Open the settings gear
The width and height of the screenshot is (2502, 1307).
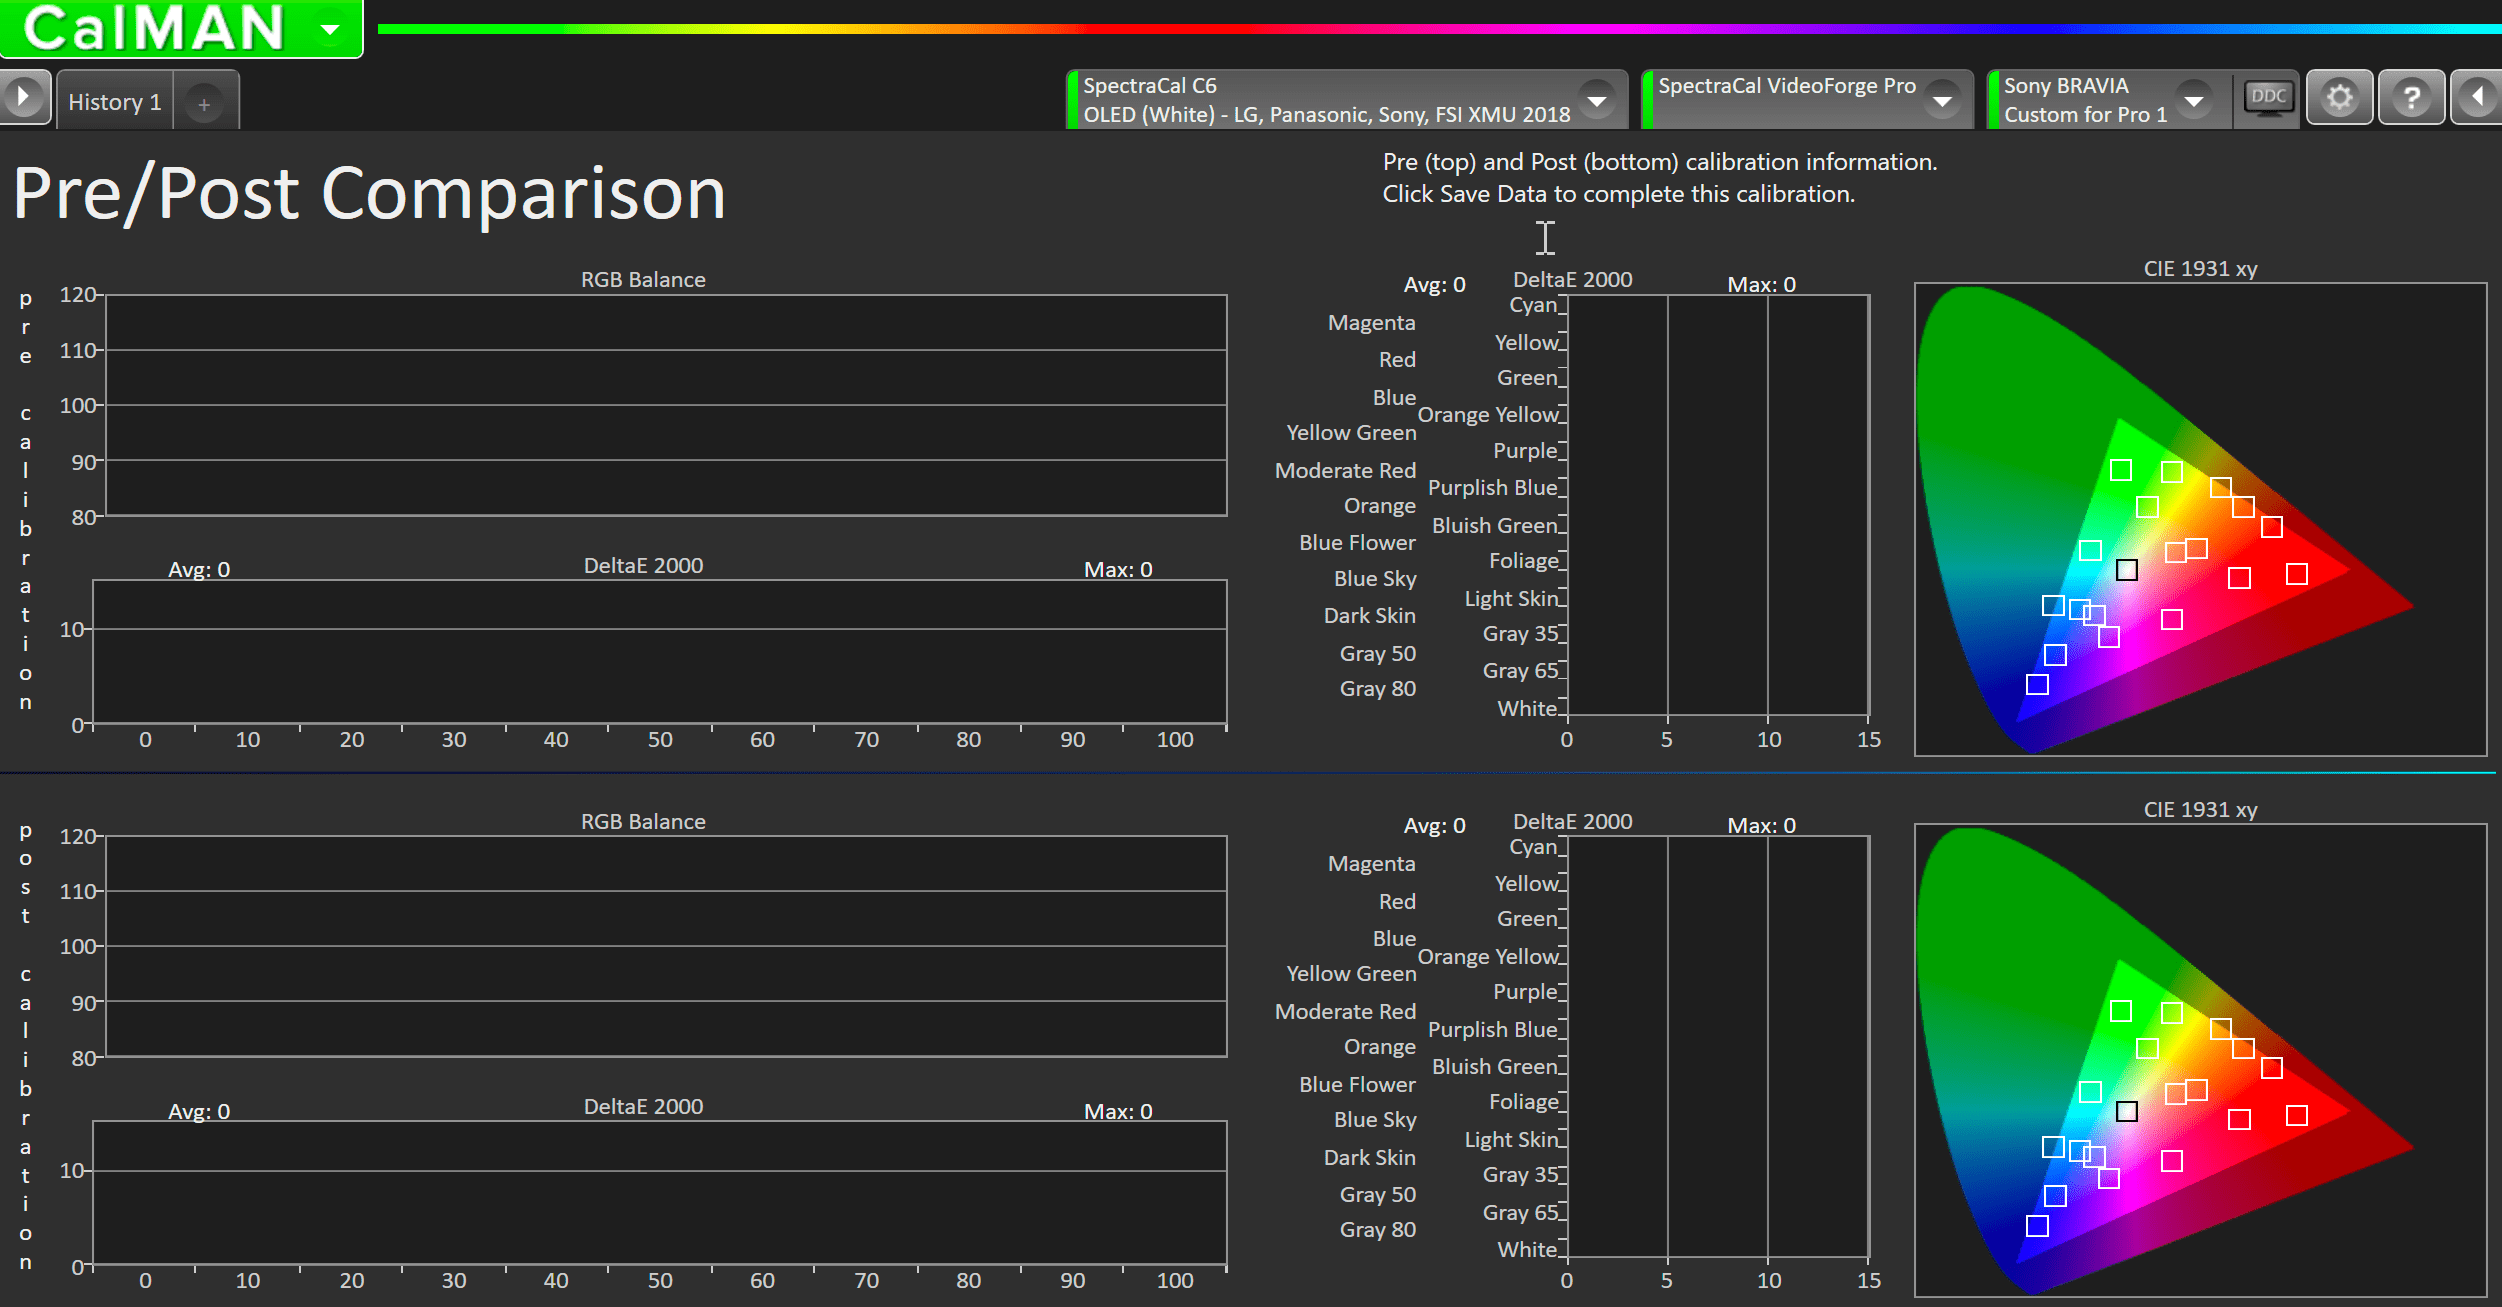click(2339, 98)
